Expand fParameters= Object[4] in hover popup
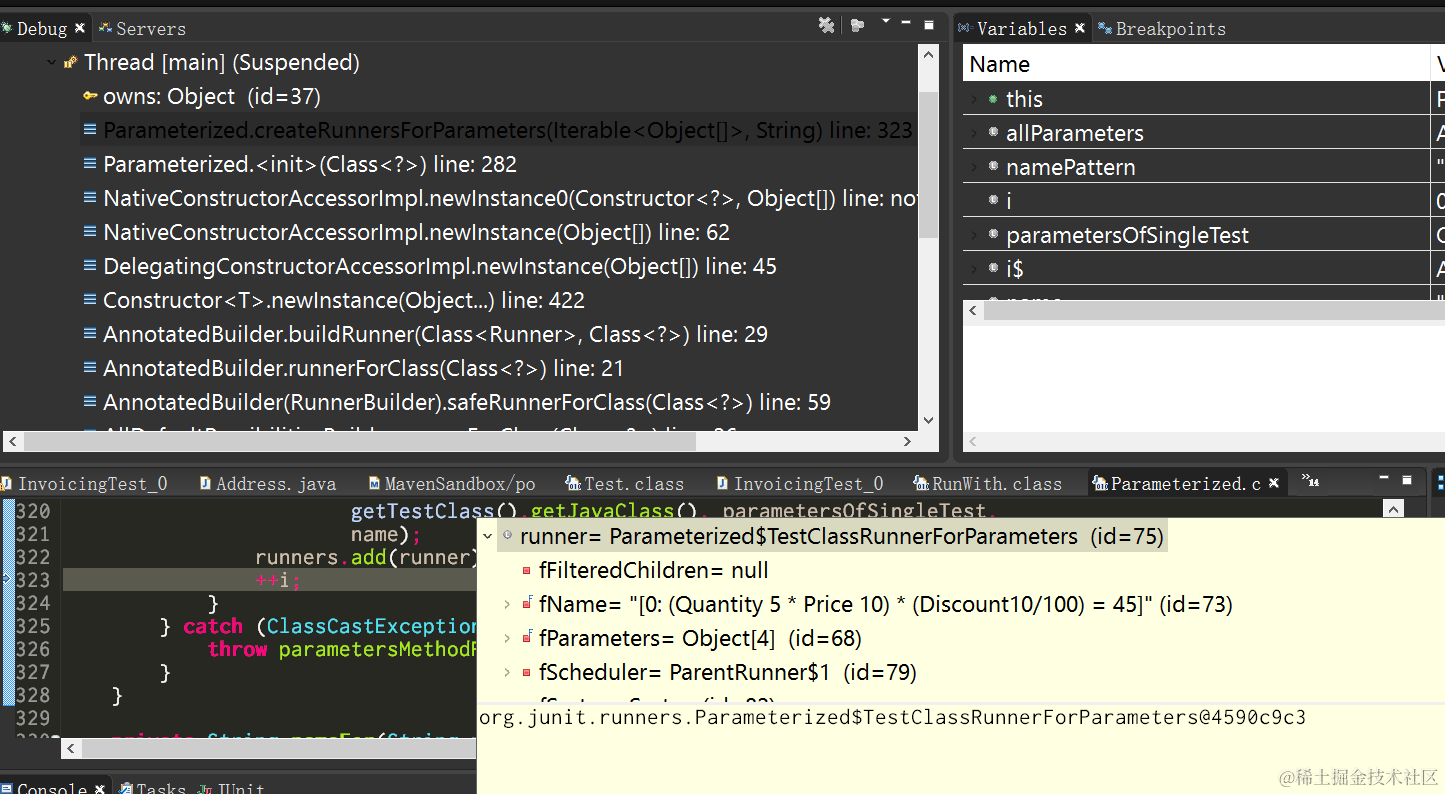This screenshot has width=1445, height=794. pyautogui.click(x=508, y=638)
